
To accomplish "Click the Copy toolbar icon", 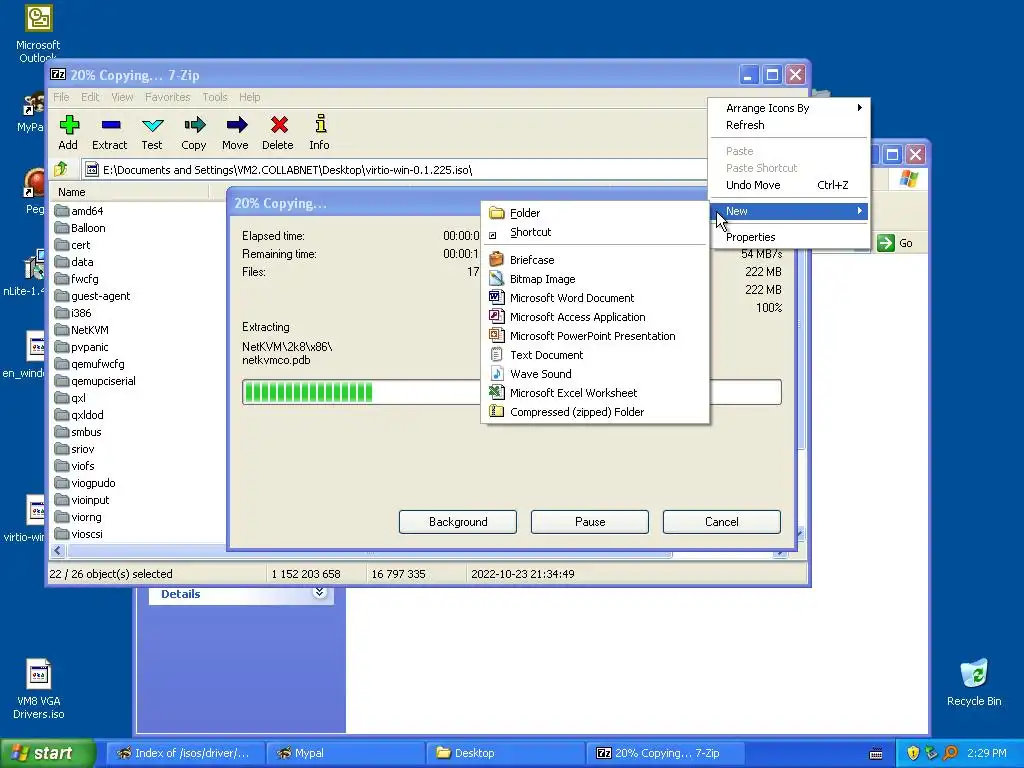I will [194, 133].
